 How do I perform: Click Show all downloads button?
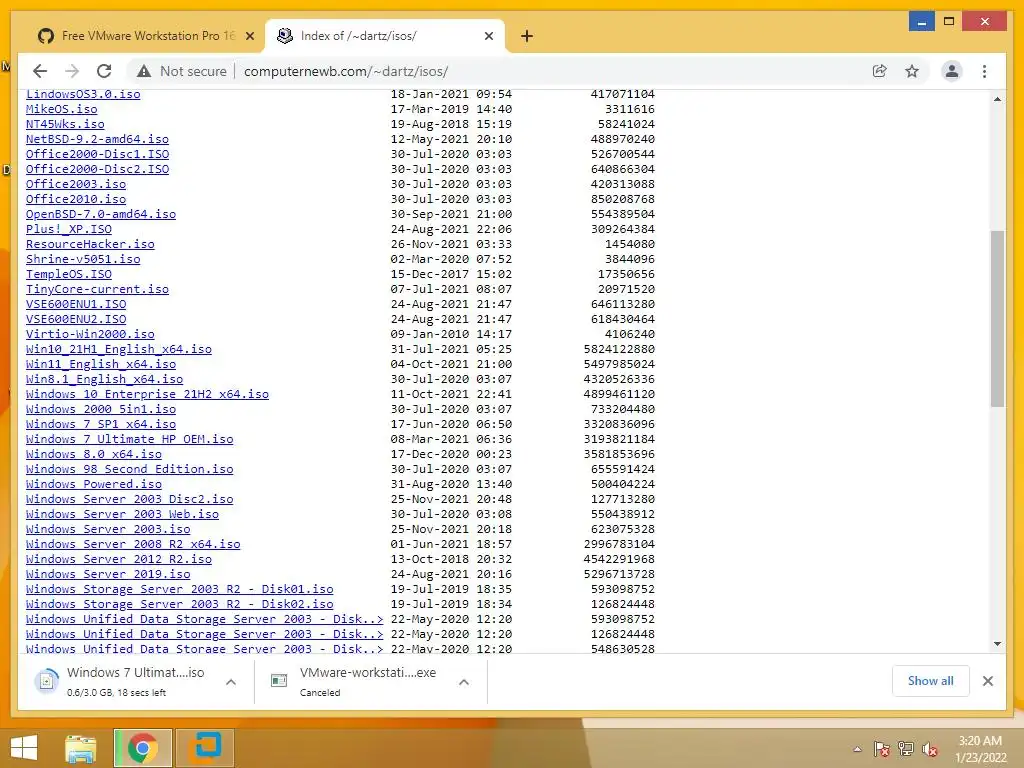click(x=930, y=681)
